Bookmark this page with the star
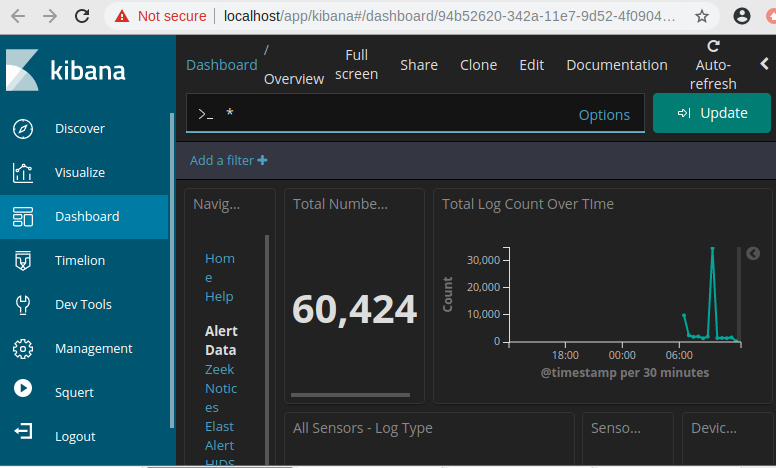776x468 pixels. click(x=702, y=16)
